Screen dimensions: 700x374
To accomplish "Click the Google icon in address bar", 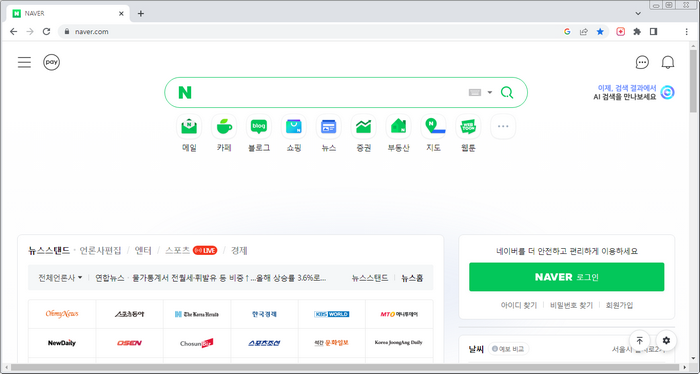I will tap(567, 32).
